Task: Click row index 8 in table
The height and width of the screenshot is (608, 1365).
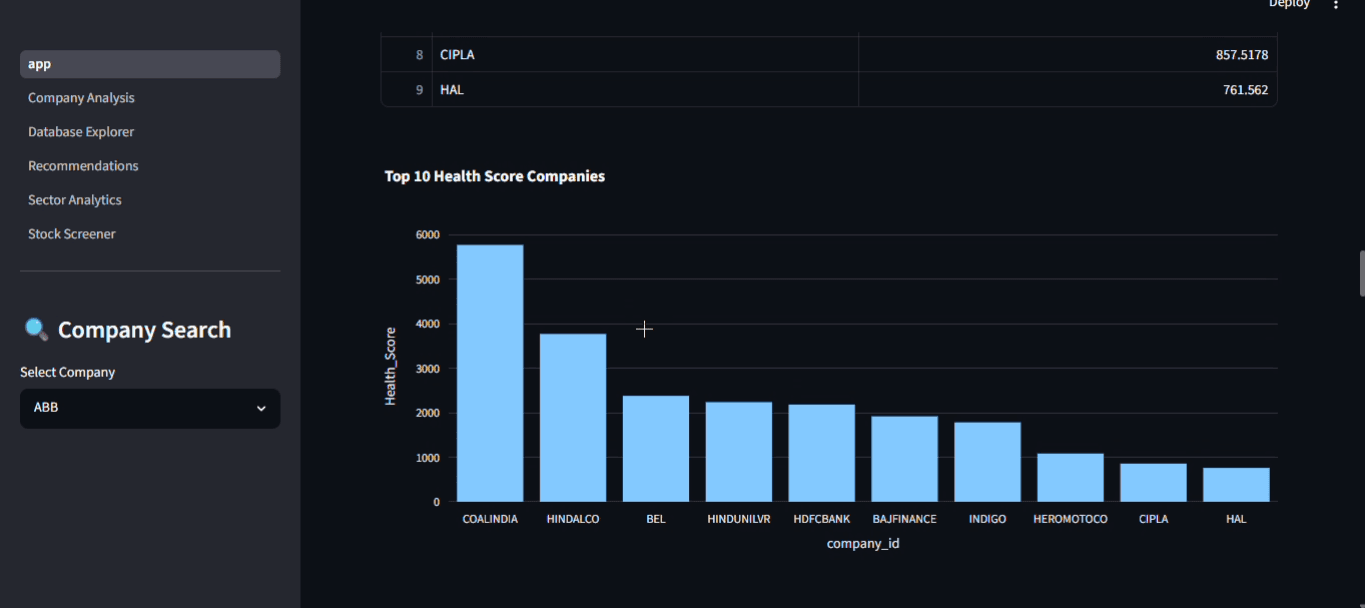Action: [x=407, y=55]
